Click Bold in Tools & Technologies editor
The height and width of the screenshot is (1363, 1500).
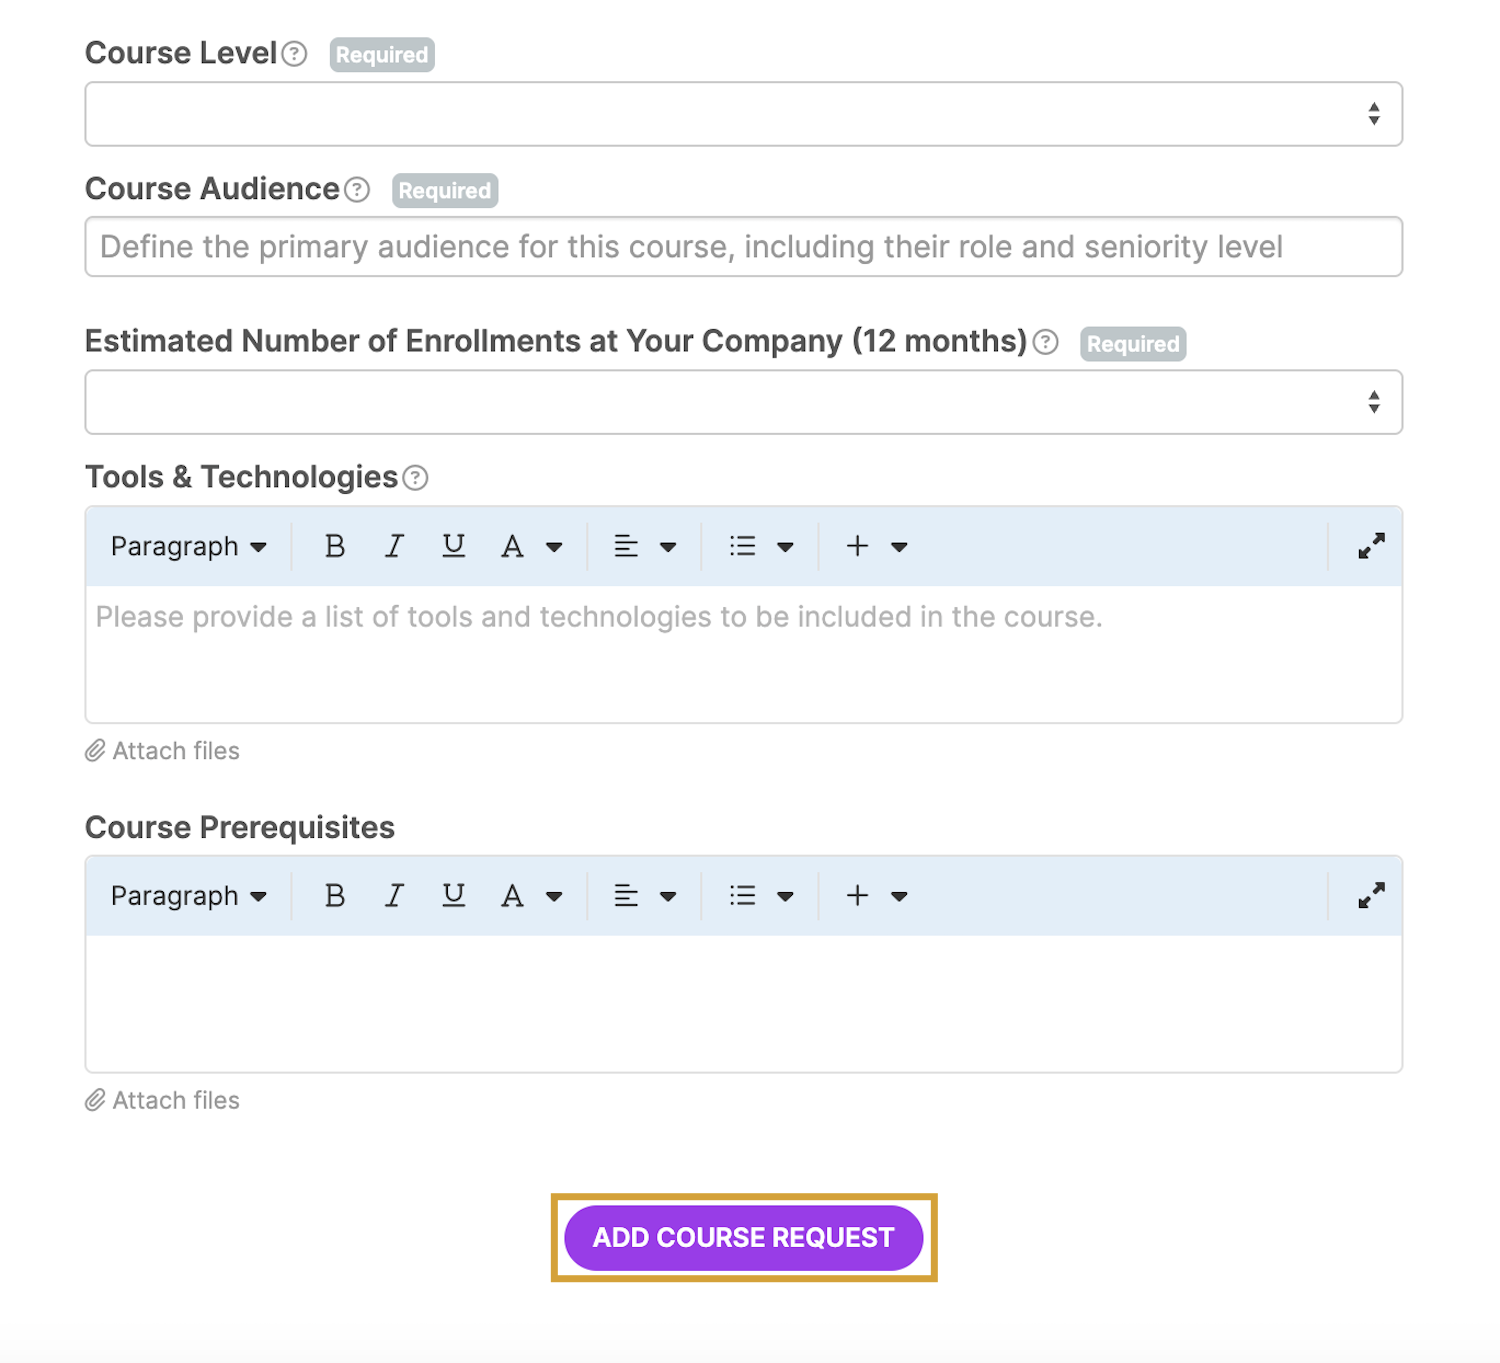coord(335,546)
